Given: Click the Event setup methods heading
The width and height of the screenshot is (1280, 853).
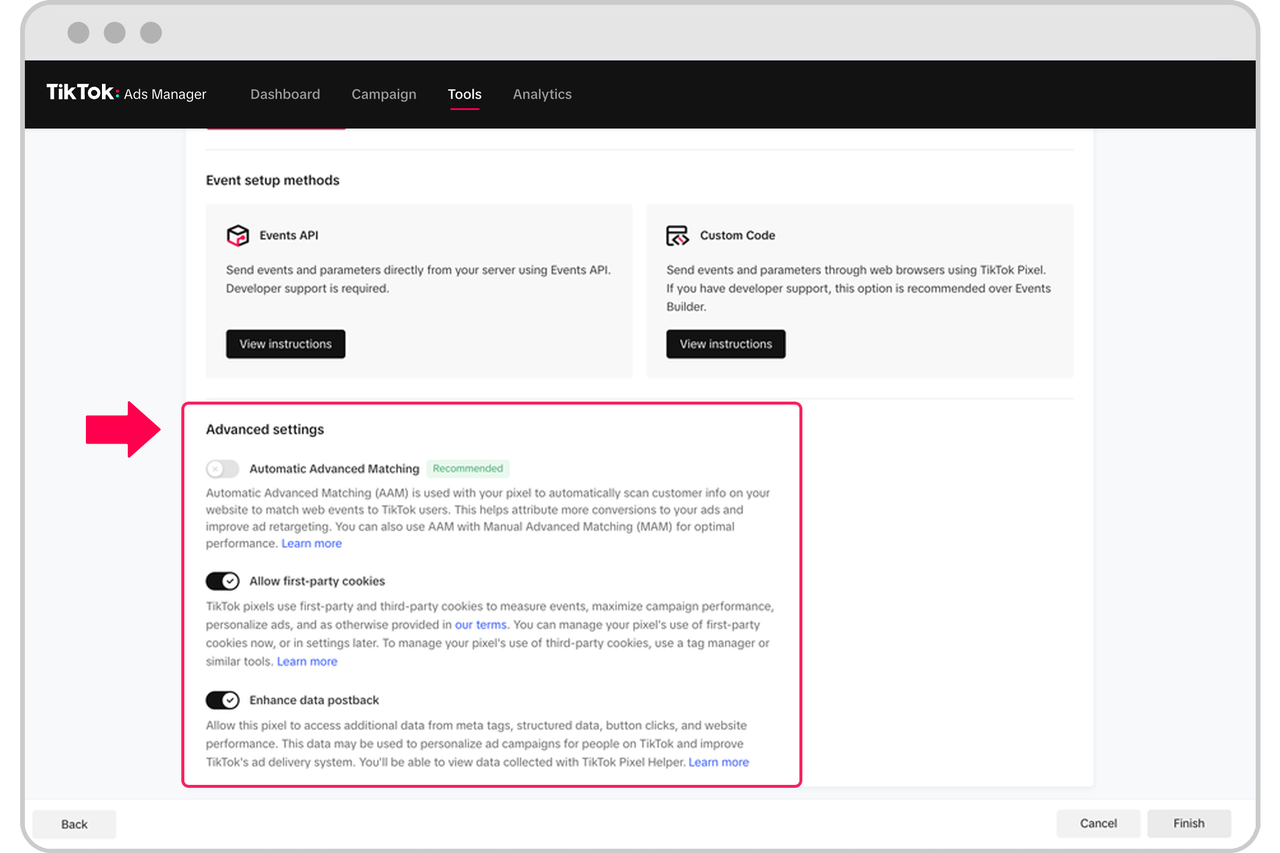Looking at the screenshot, I should [273, 181].
